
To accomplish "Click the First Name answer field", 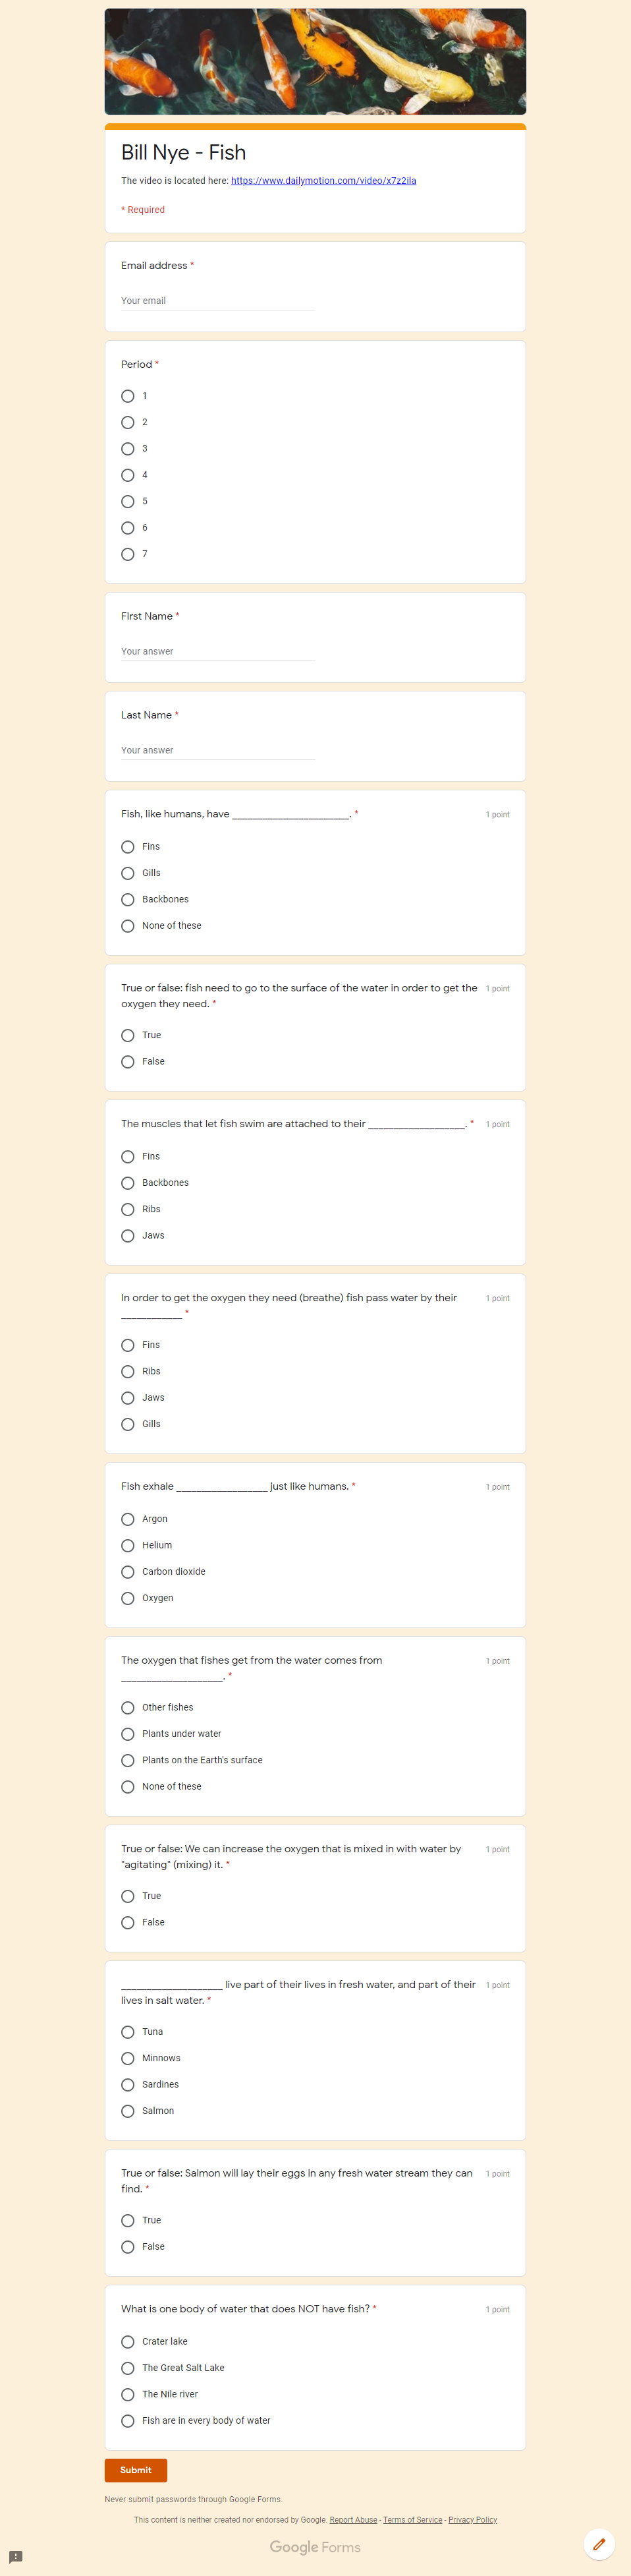I will point(217,651).
